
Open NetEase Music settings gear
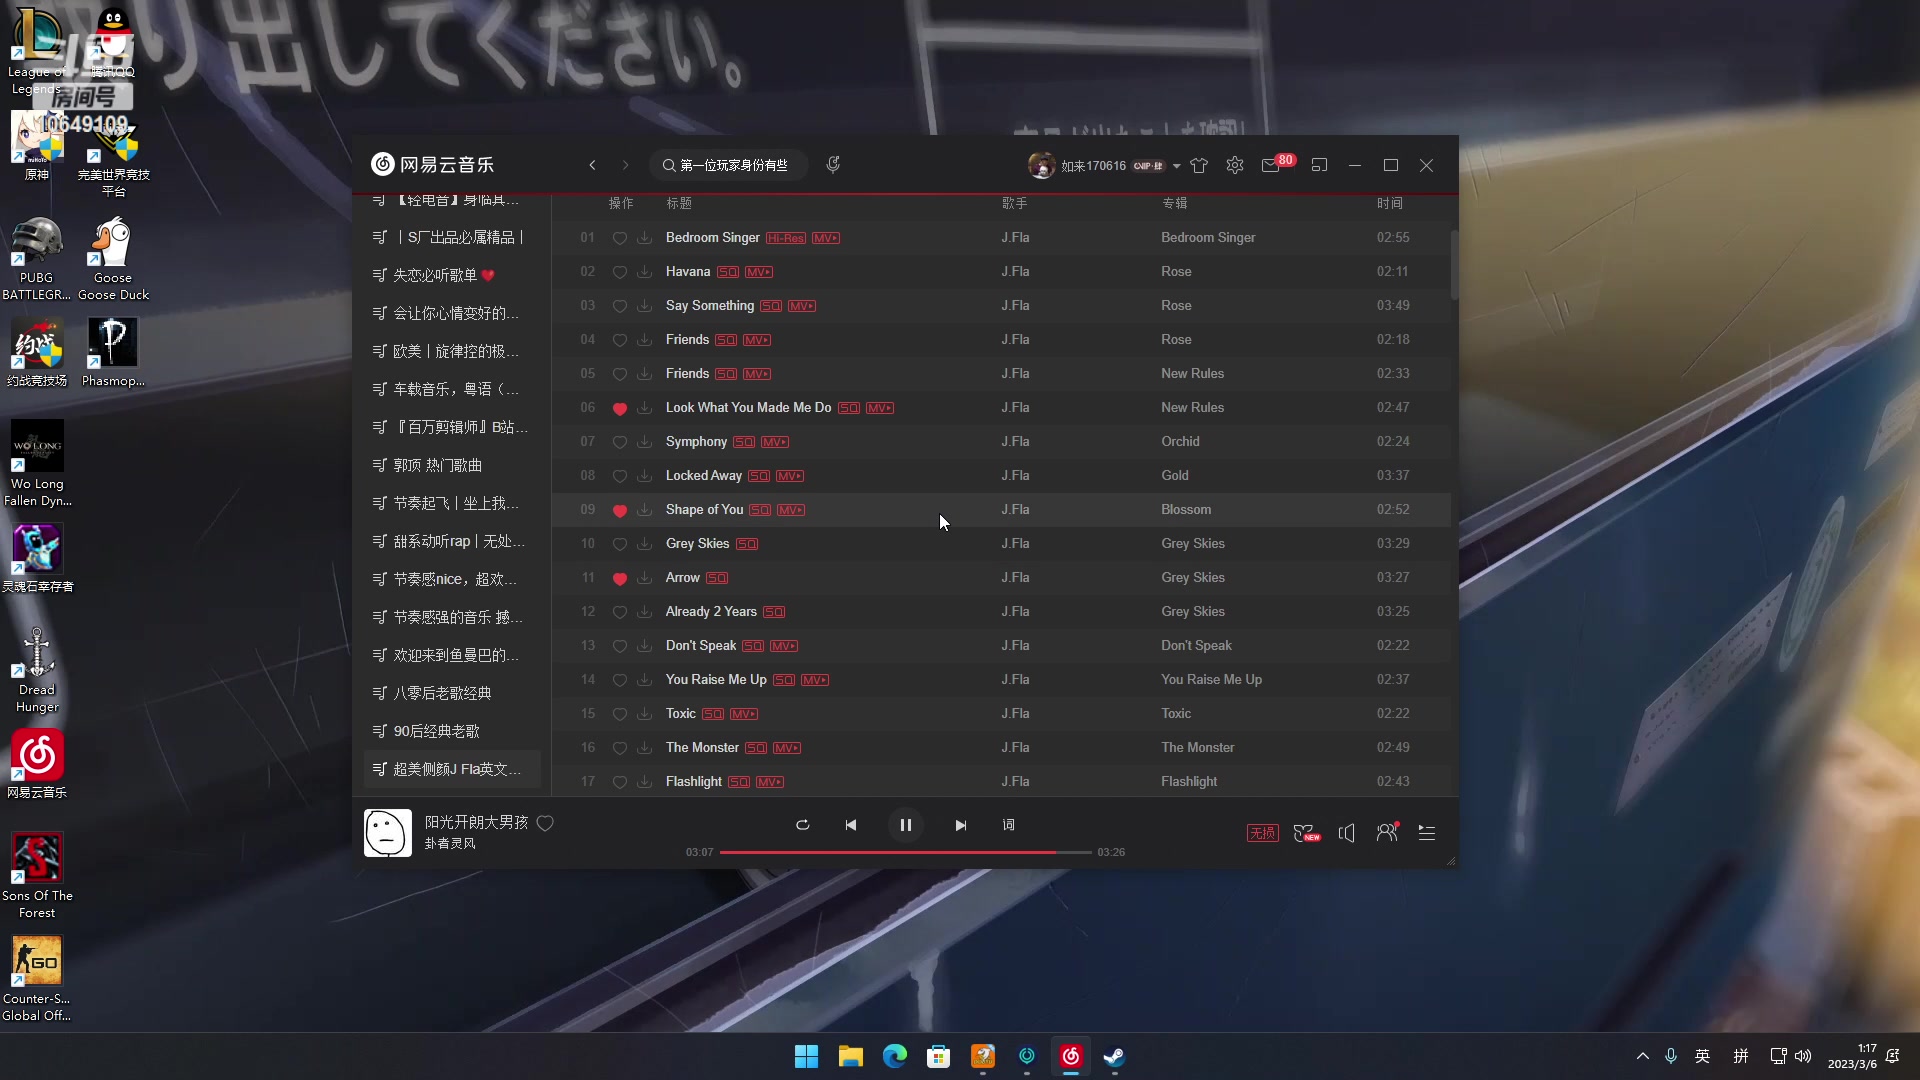coord(1234,165)
